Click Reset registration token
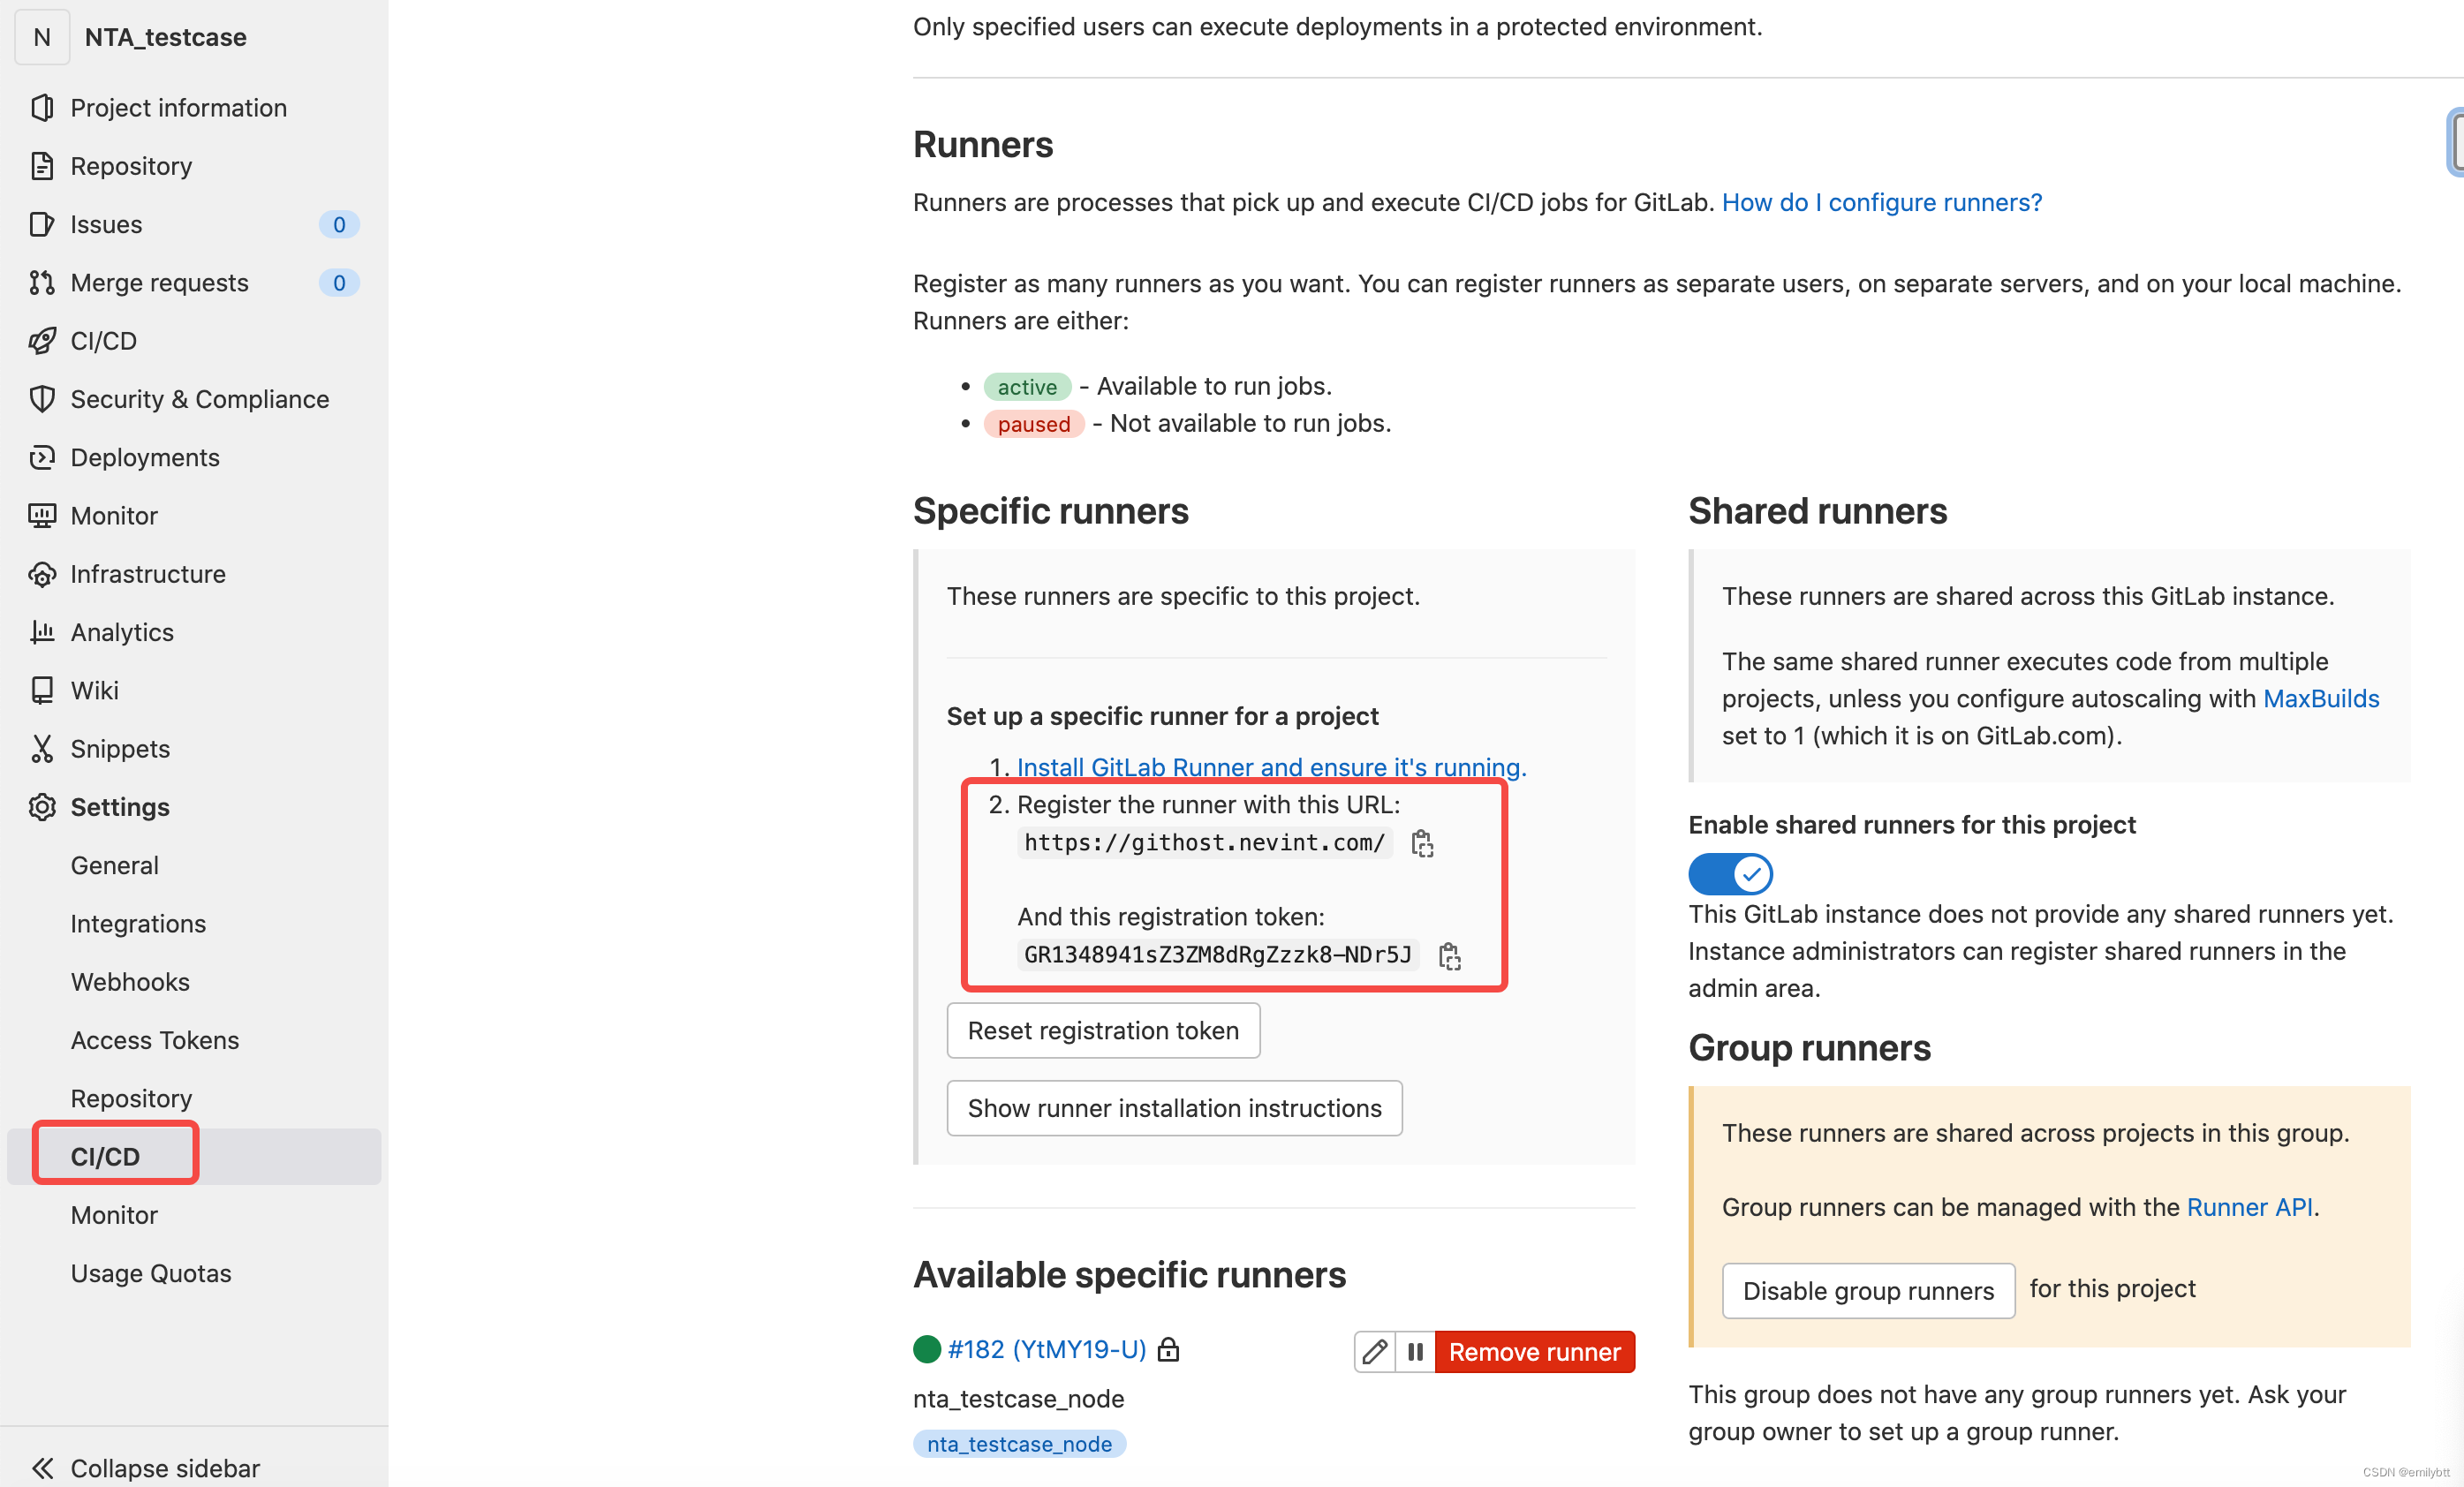Screen dimensions: 2464x1487 [x=1103, y=1030]
